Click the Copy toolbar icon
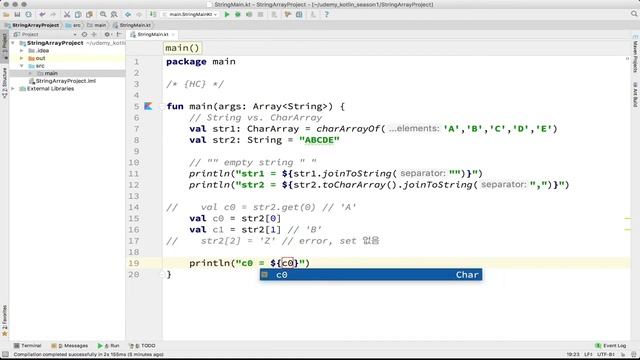Viewport: 640px width, 360px height. tap(78, 14)
